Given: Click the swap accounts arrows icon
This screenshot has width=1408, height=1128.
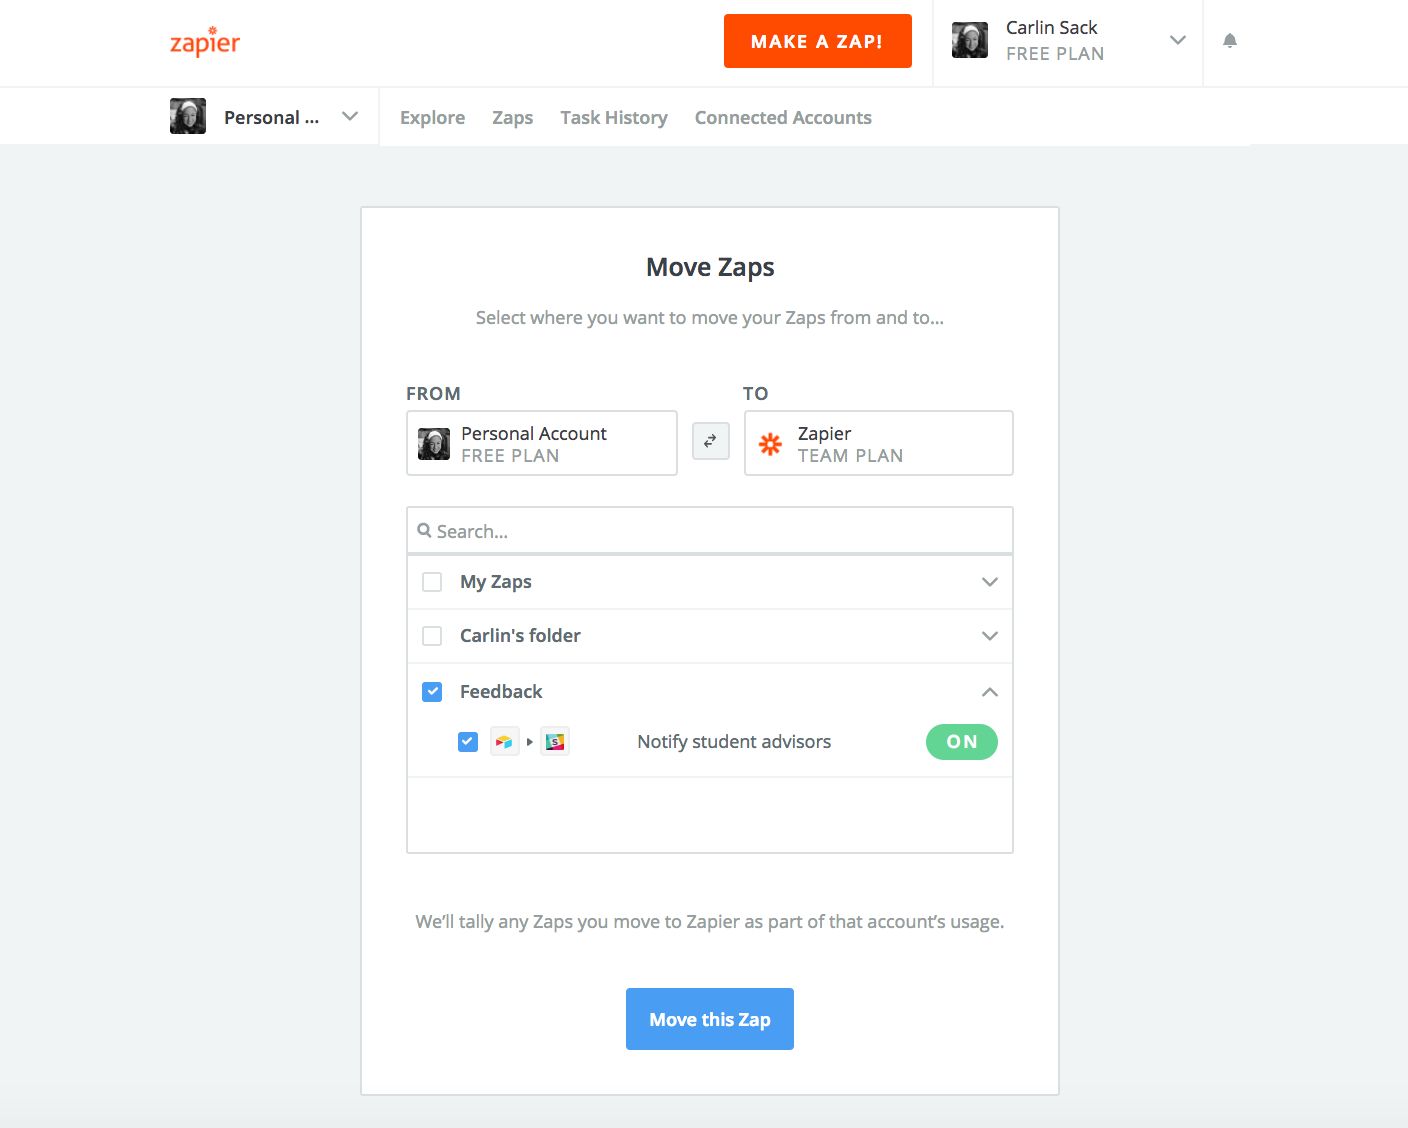Looking at the screenshot, I should point(710,441).
